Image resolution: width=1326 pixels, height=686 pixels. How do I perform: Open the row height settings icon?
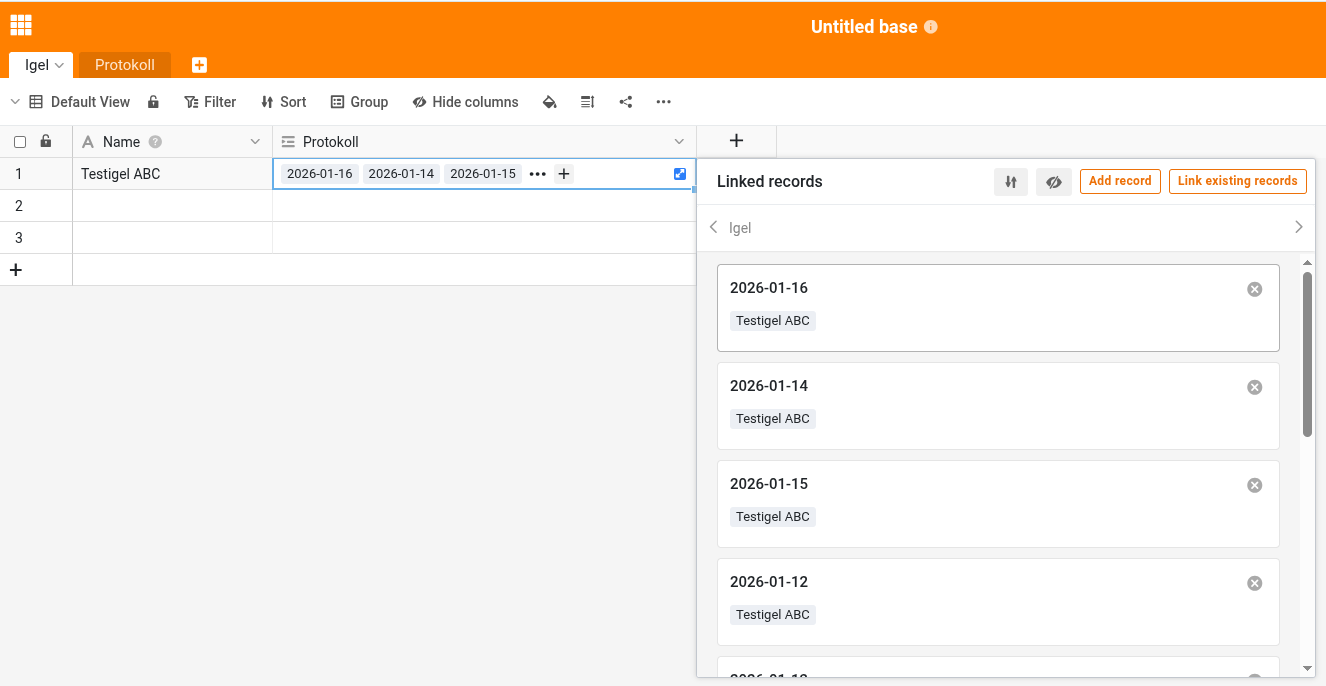587,102
